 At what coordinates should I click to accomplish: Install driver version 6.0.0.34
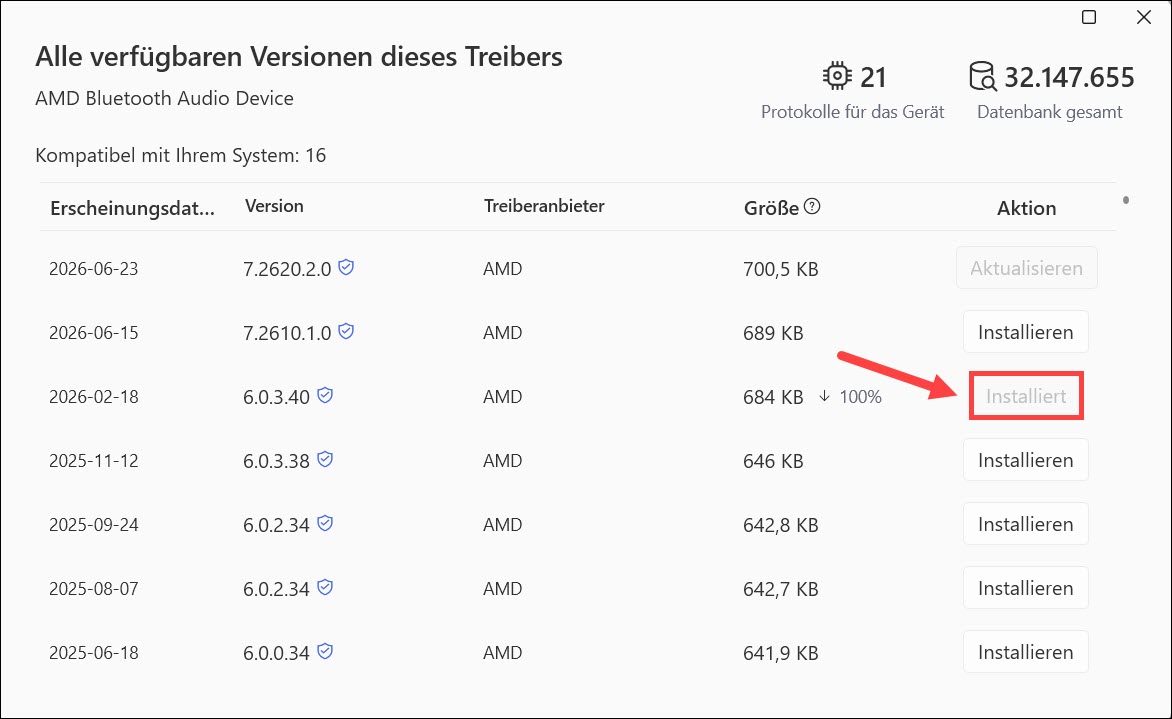(1026, 652)
